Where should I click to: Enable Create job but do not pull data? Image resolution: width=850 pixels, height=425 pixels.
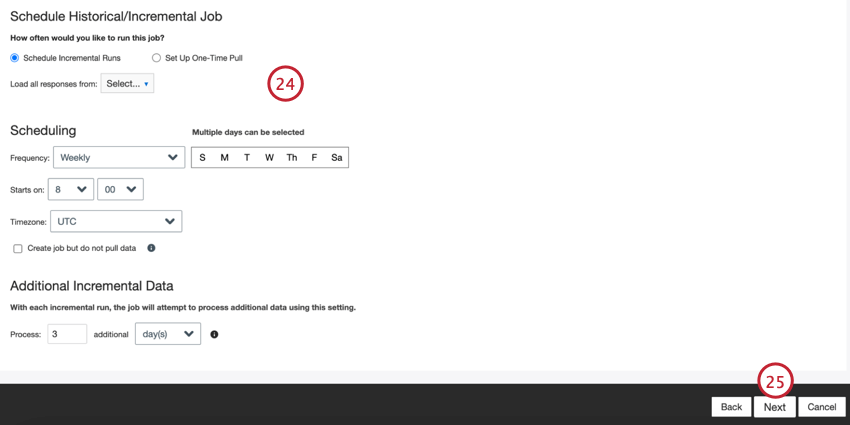click(18, 248)
